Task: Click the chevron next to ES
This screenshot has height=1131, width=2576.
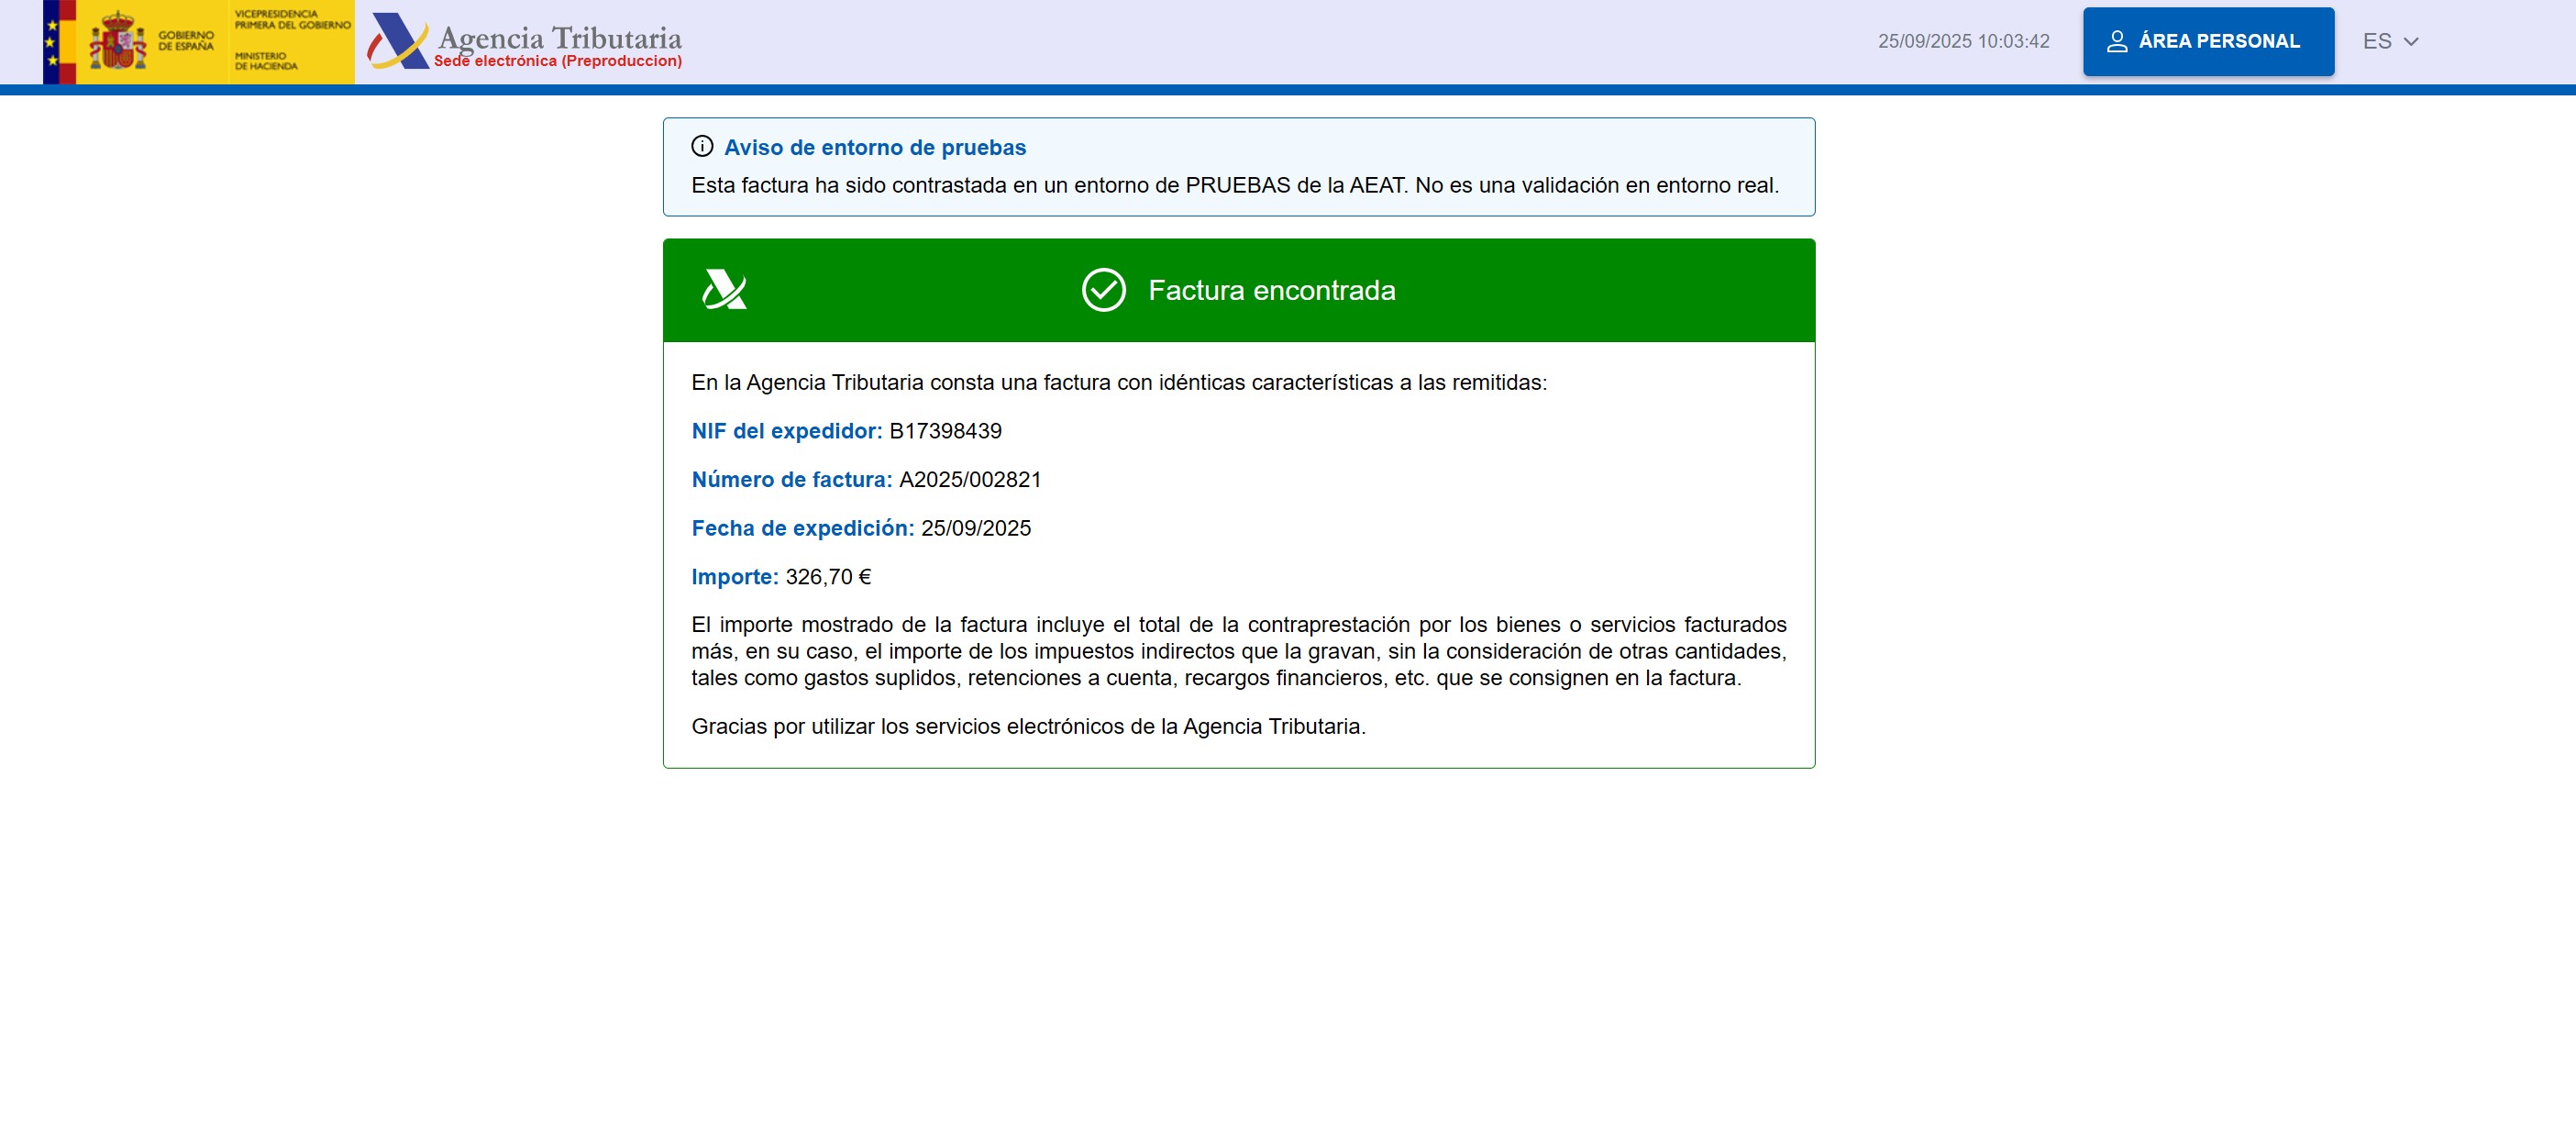Action: click(2411, 42)
